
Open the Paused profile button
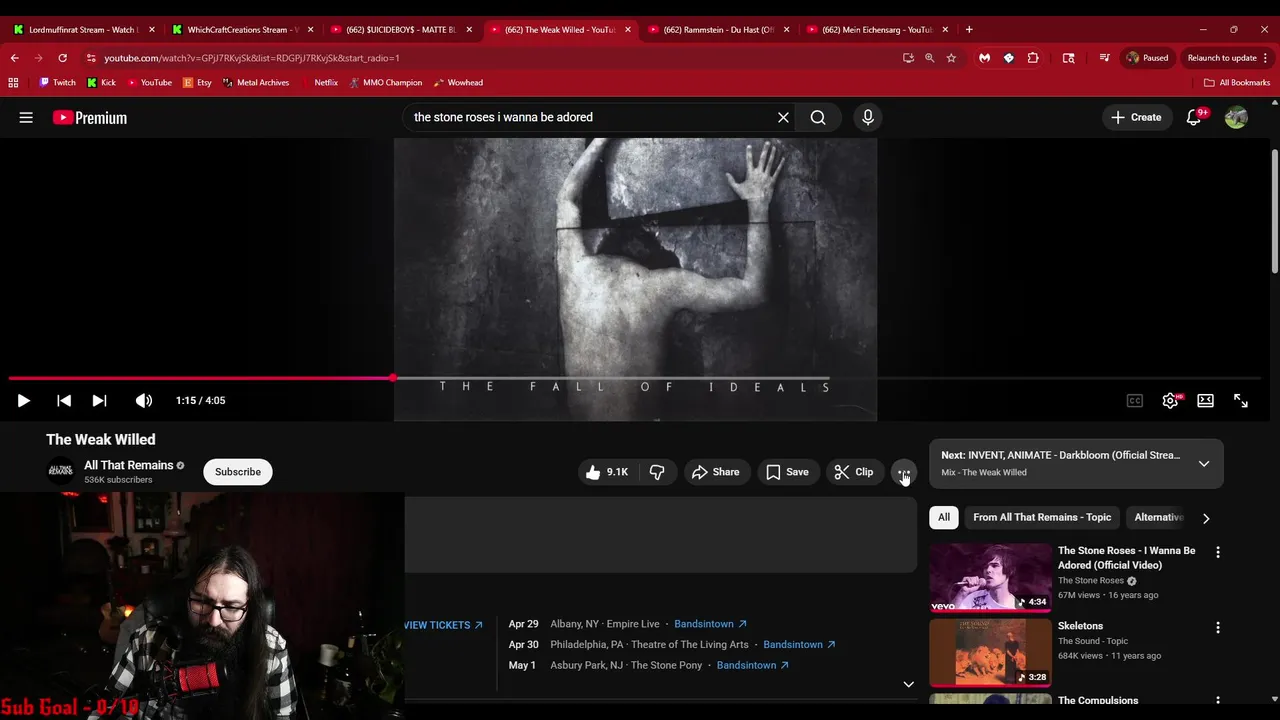point(1147,58)
